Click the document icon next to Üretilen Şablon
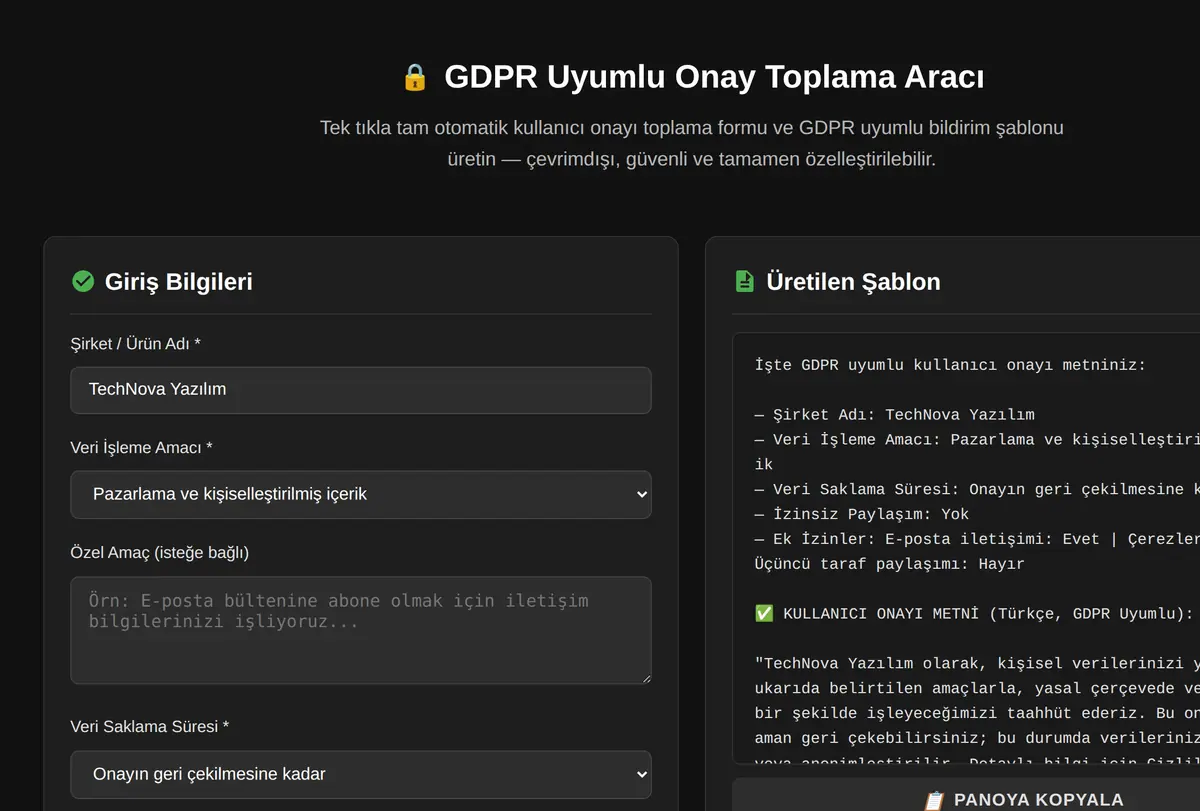Image resolution: width=1200 pixels, height=811 pixels. coord(745,282)
